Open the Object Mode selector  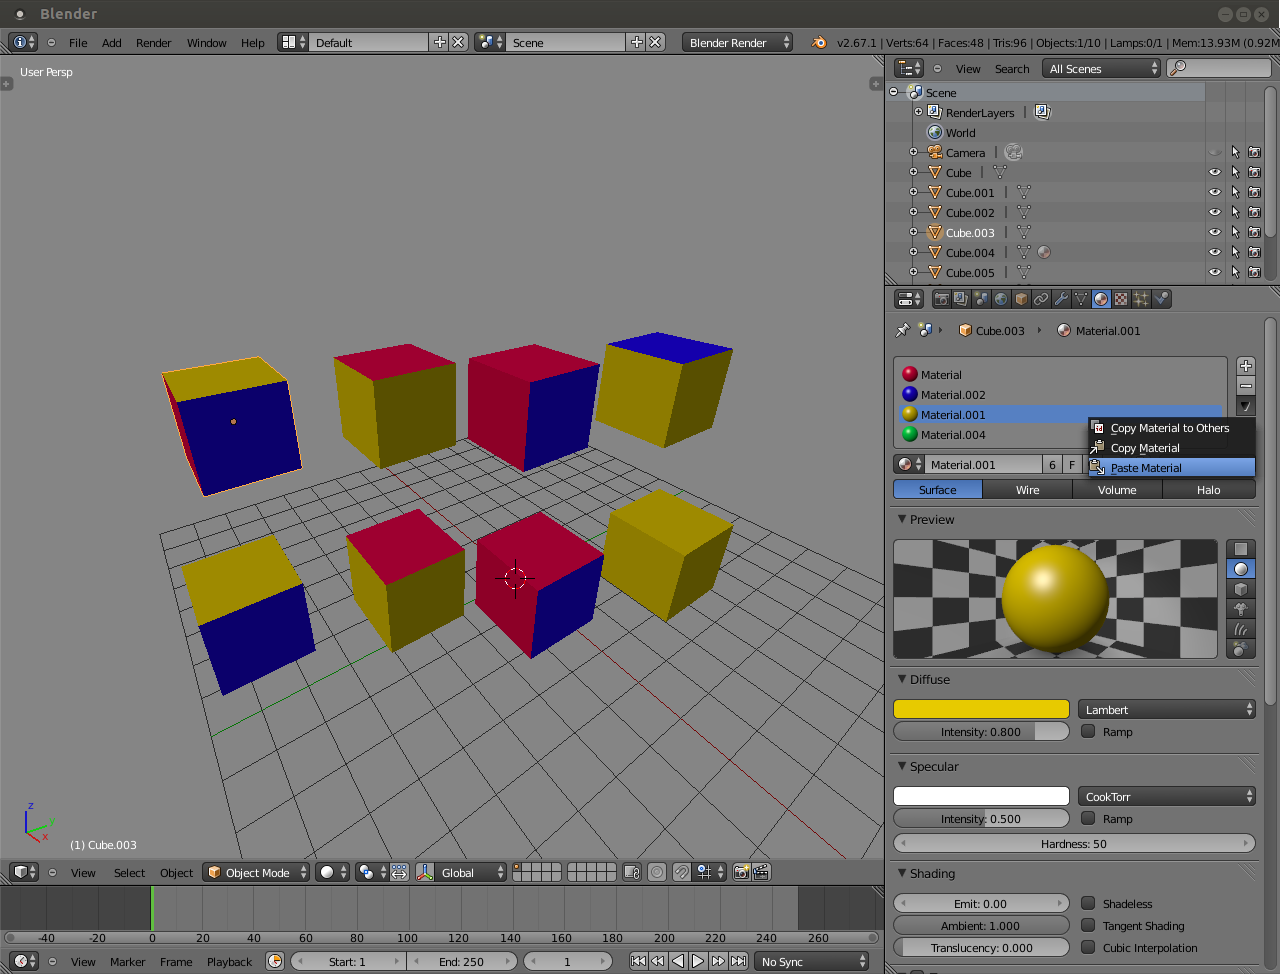pyautogui.click(x=257, y=872)
